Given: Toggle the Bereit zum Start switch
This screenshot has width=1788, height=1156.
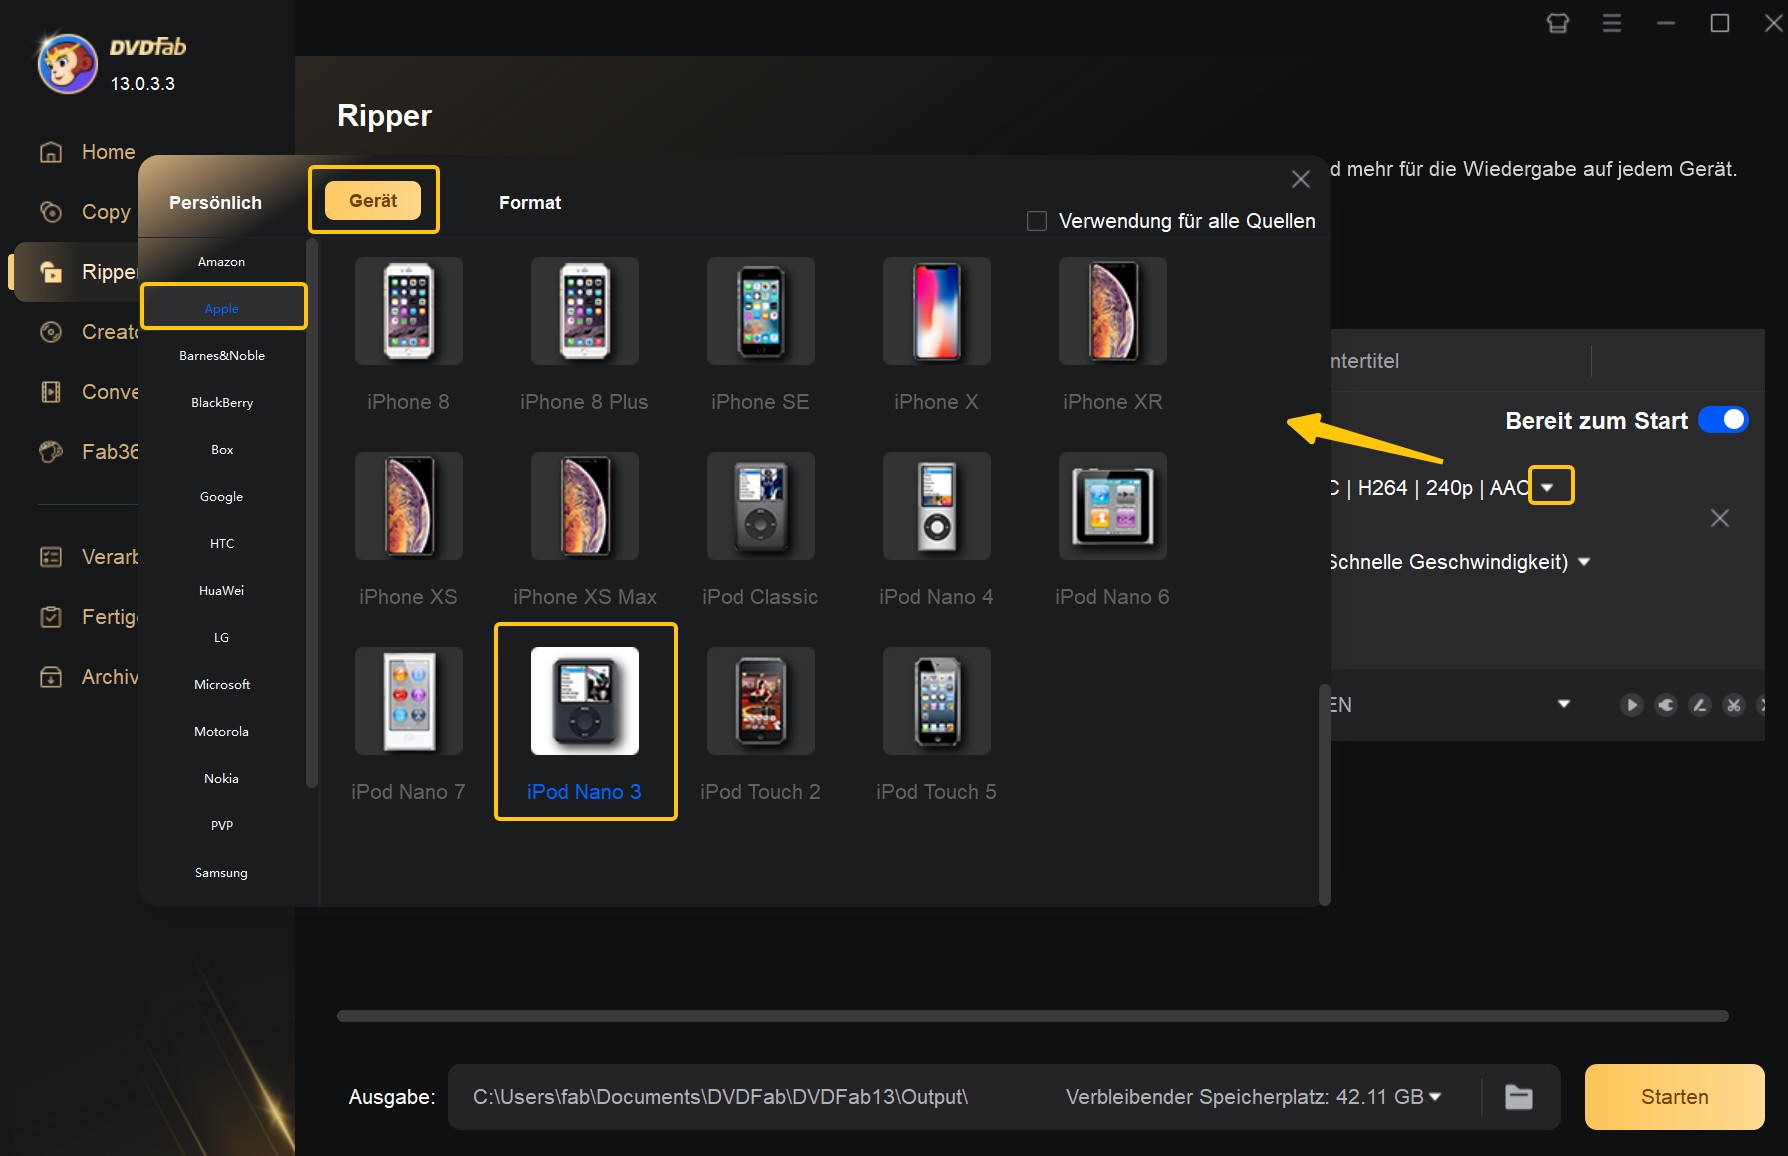Looking at the screenshot, I should (1723, 420).
